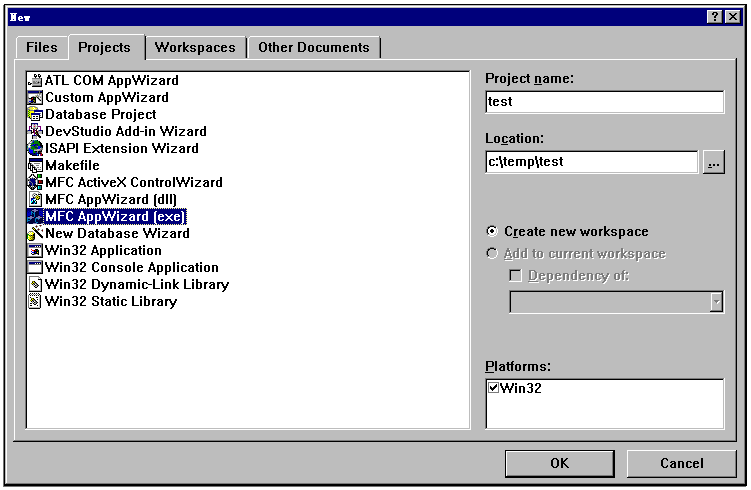Switch to the Projects tab
The image size is (751, 490).
coord(104,47)
